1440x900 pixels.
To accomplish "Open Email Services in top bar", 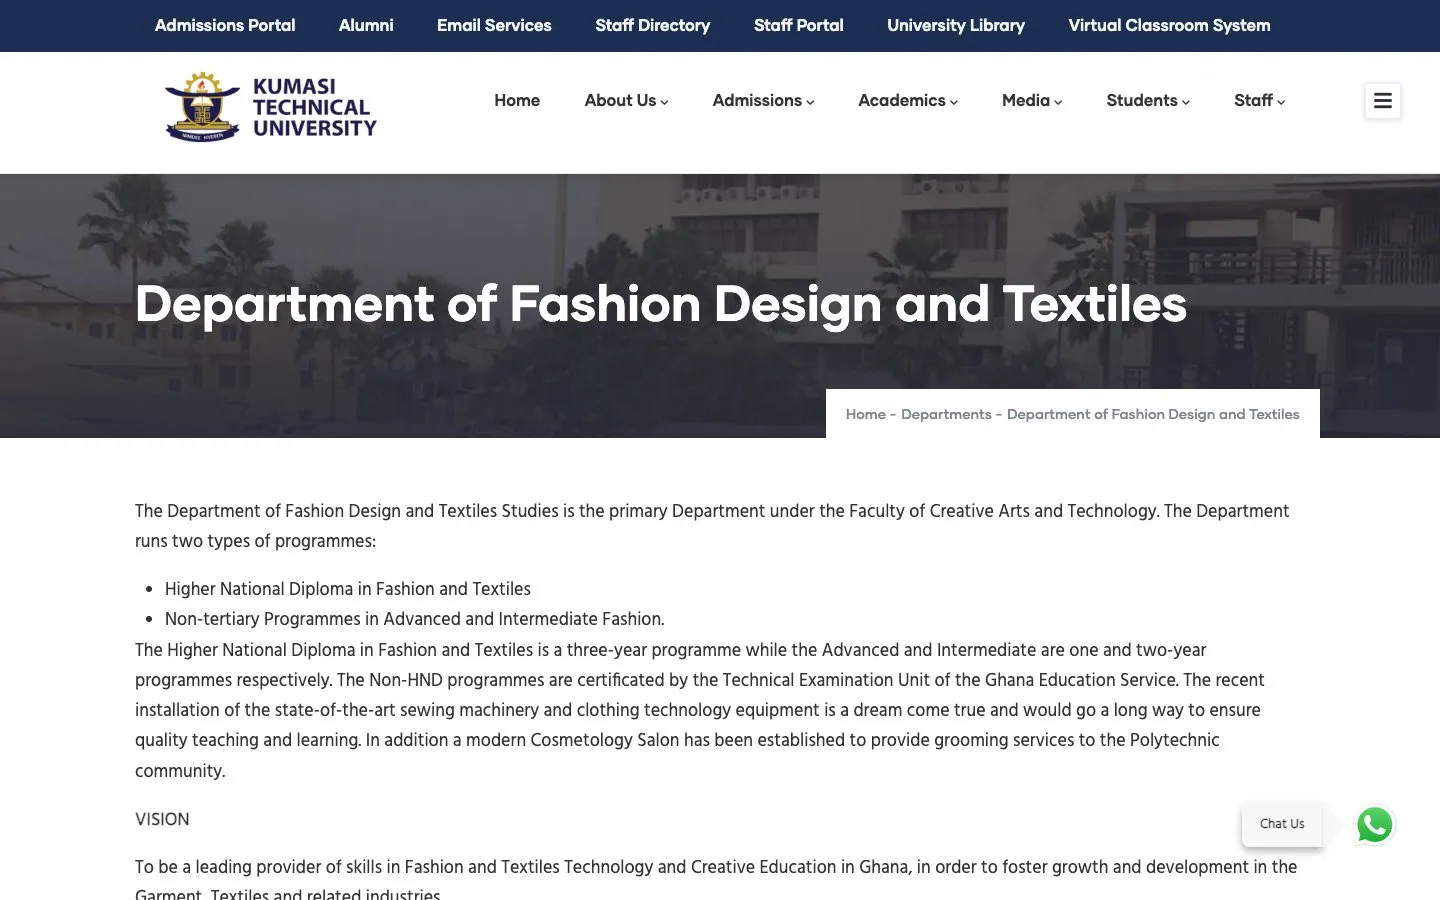I will [x=494, y=25].
